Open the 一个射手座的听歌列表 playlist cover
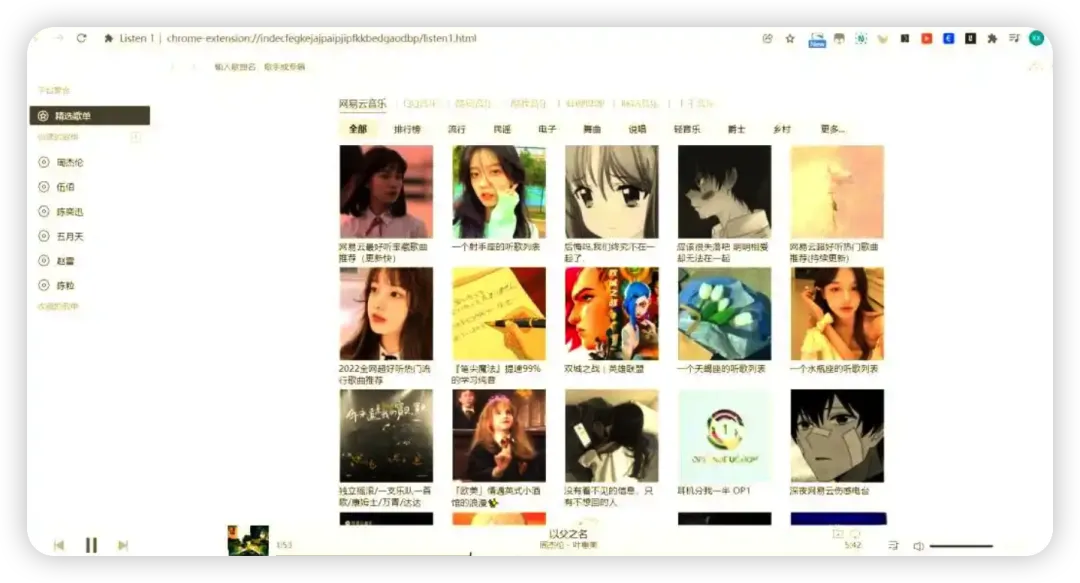Image resolution: width=1080 pixels, height=583 pixels. [x=499, y=192]
